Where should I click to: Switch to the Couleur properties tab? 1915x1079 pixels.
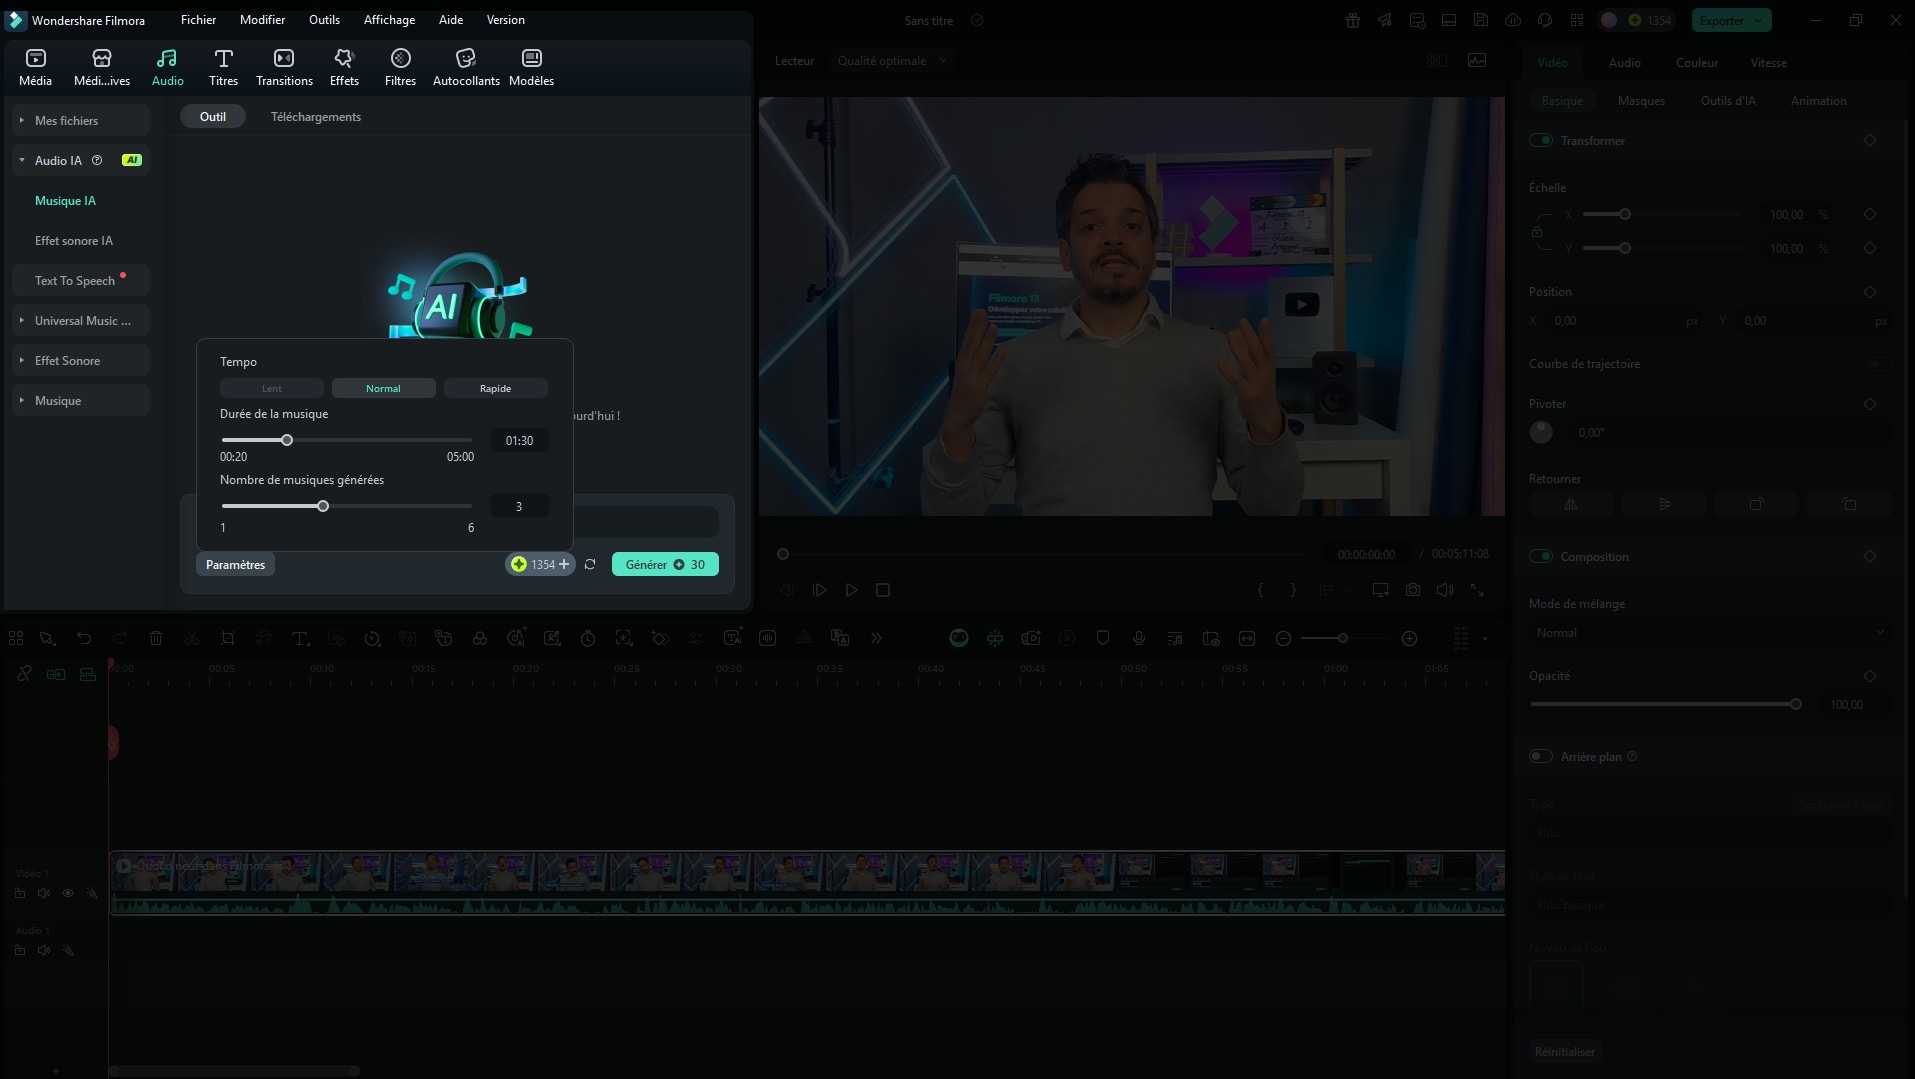(x=1696, y=62)
